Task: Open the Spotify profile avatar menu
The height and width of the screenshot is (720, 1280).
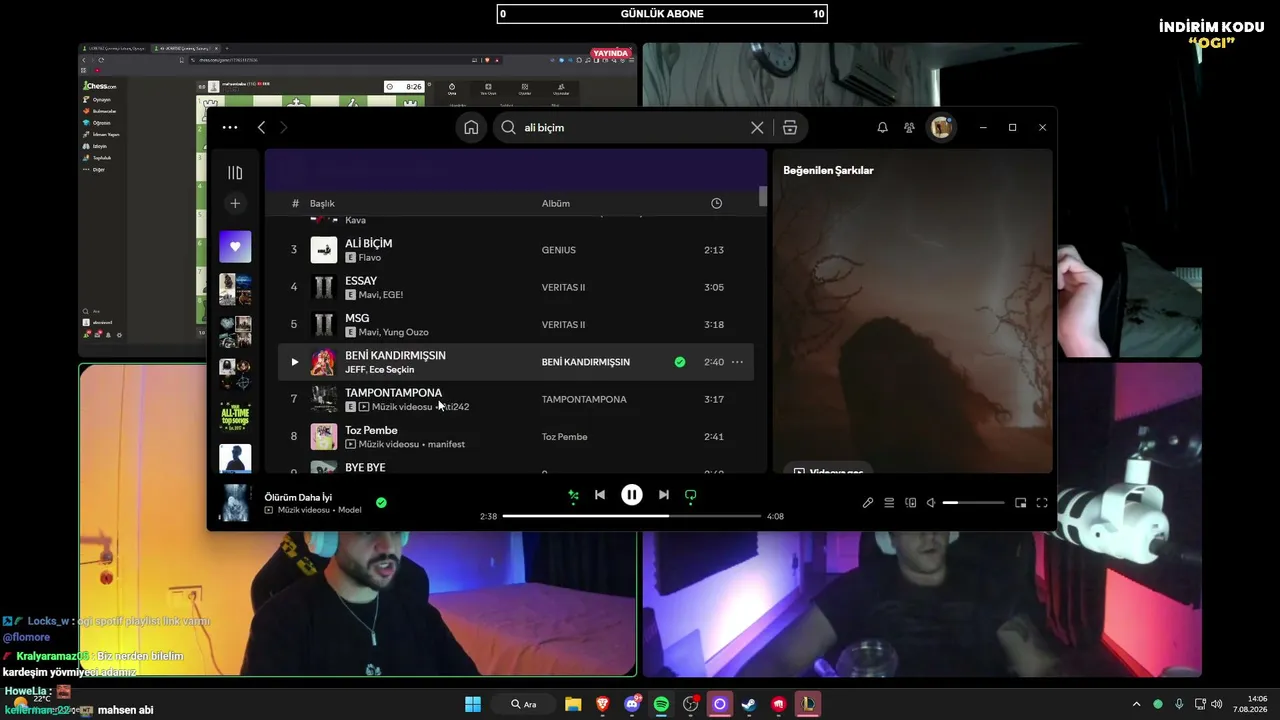Action: 941,127
